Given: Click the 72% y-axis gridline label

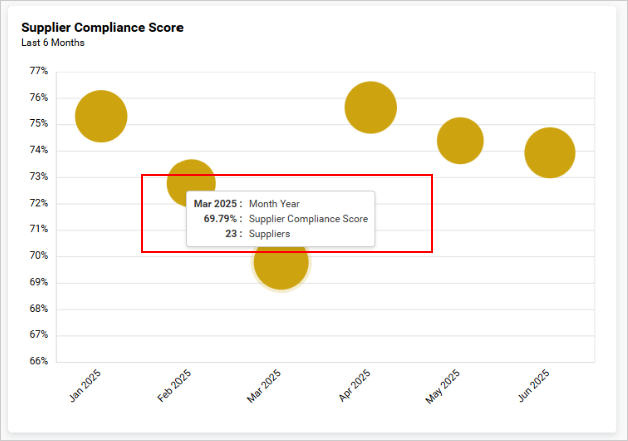Looking at the screenshot, I should click(x=39, y=203).
